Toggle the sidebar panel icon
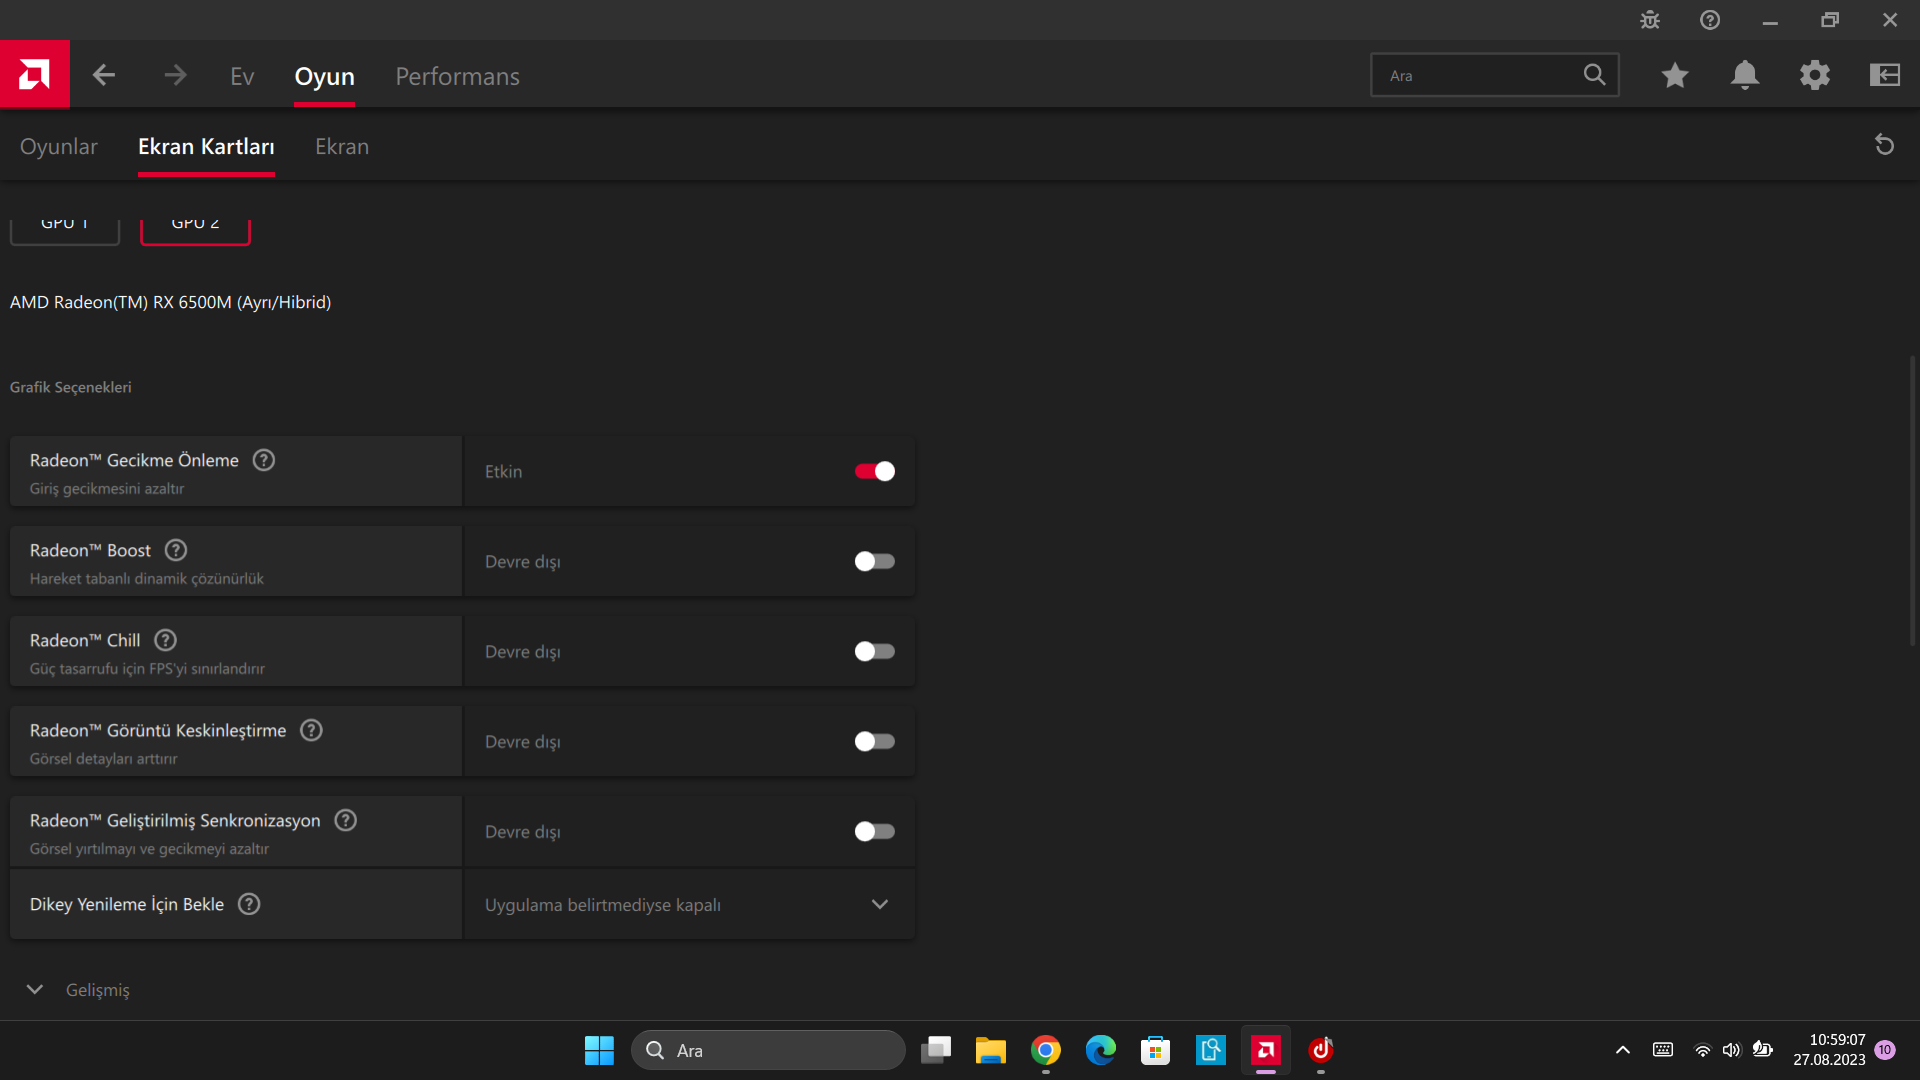Viewport: 1920px width, 1080px height. pos(1885,75)
